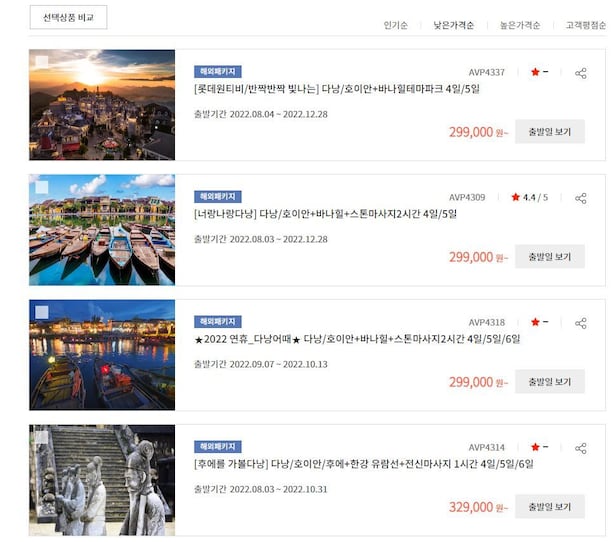Sort by 낮은가격순 lowest price
Image resolution: width=616 pixels, height=542 pixels.
click(454, 26)
